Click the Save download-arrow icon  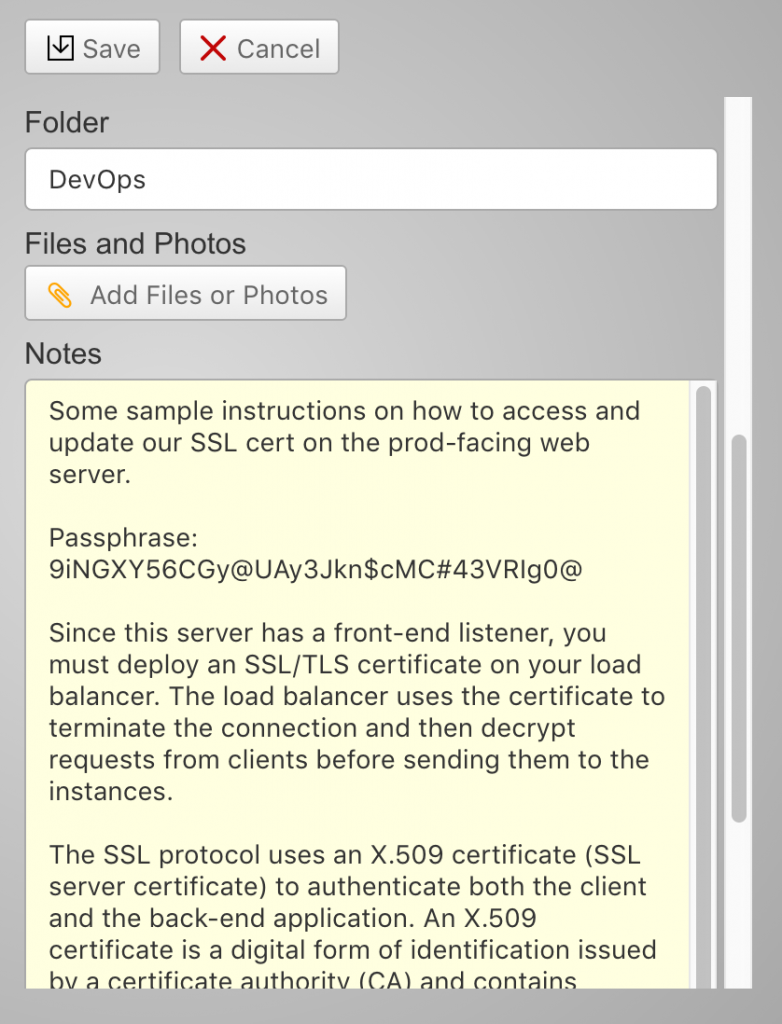(61, 48)
